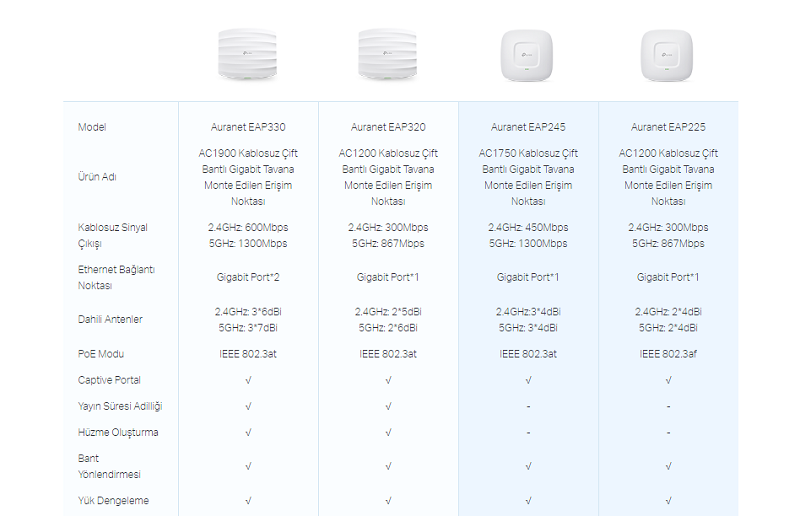Click the IEEE 802.3af PoE value
Viewport: 800px width, 516px height.
pyautogui.click(x=668, y=354)
